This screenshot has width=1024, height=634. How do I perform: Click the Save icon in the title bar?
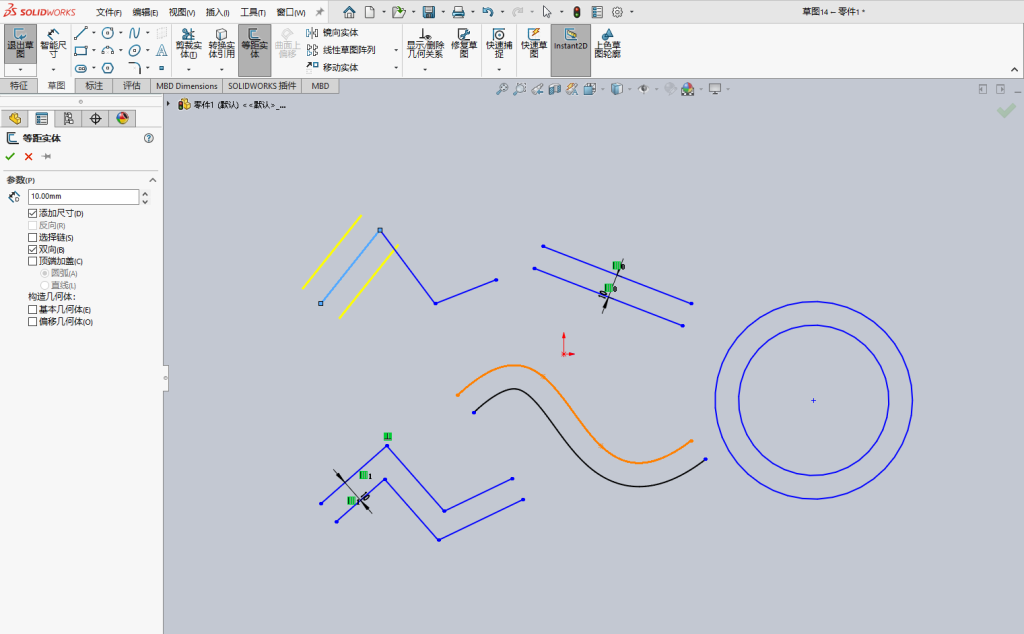coord(428,12)
